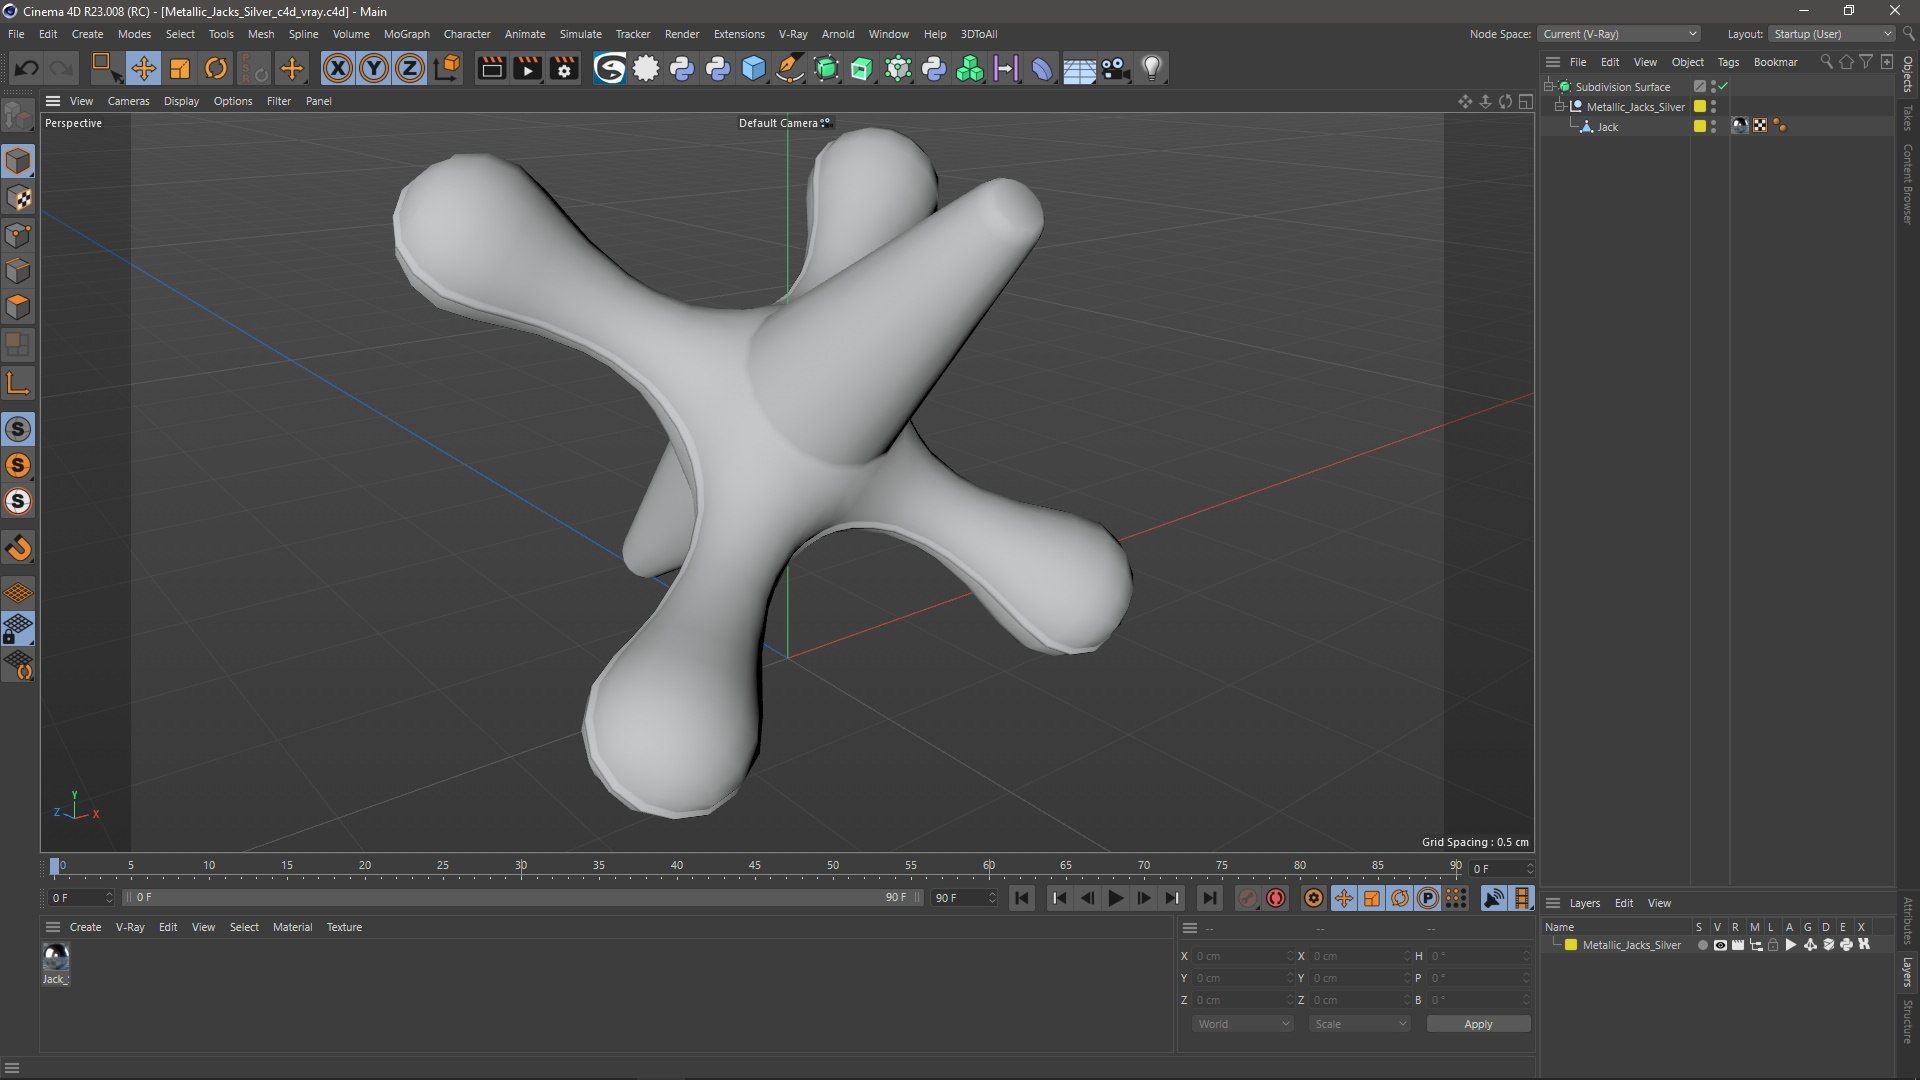This screenshot has width=1920, height=1080.
Task: Select the Scale tool
Action: click(x=180, y=68)
